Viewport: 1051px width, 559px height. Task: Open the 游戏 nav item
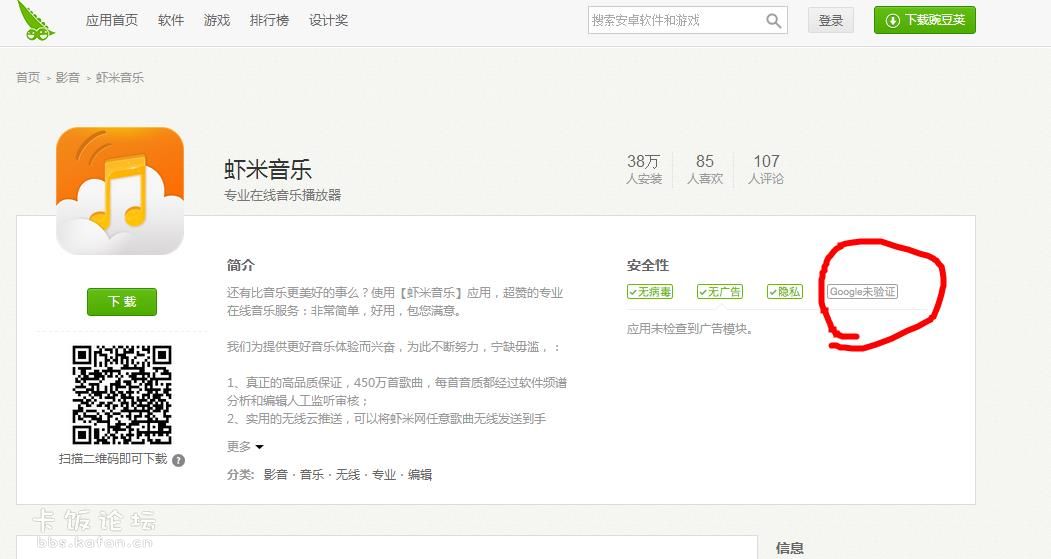[x=217, y=21]
